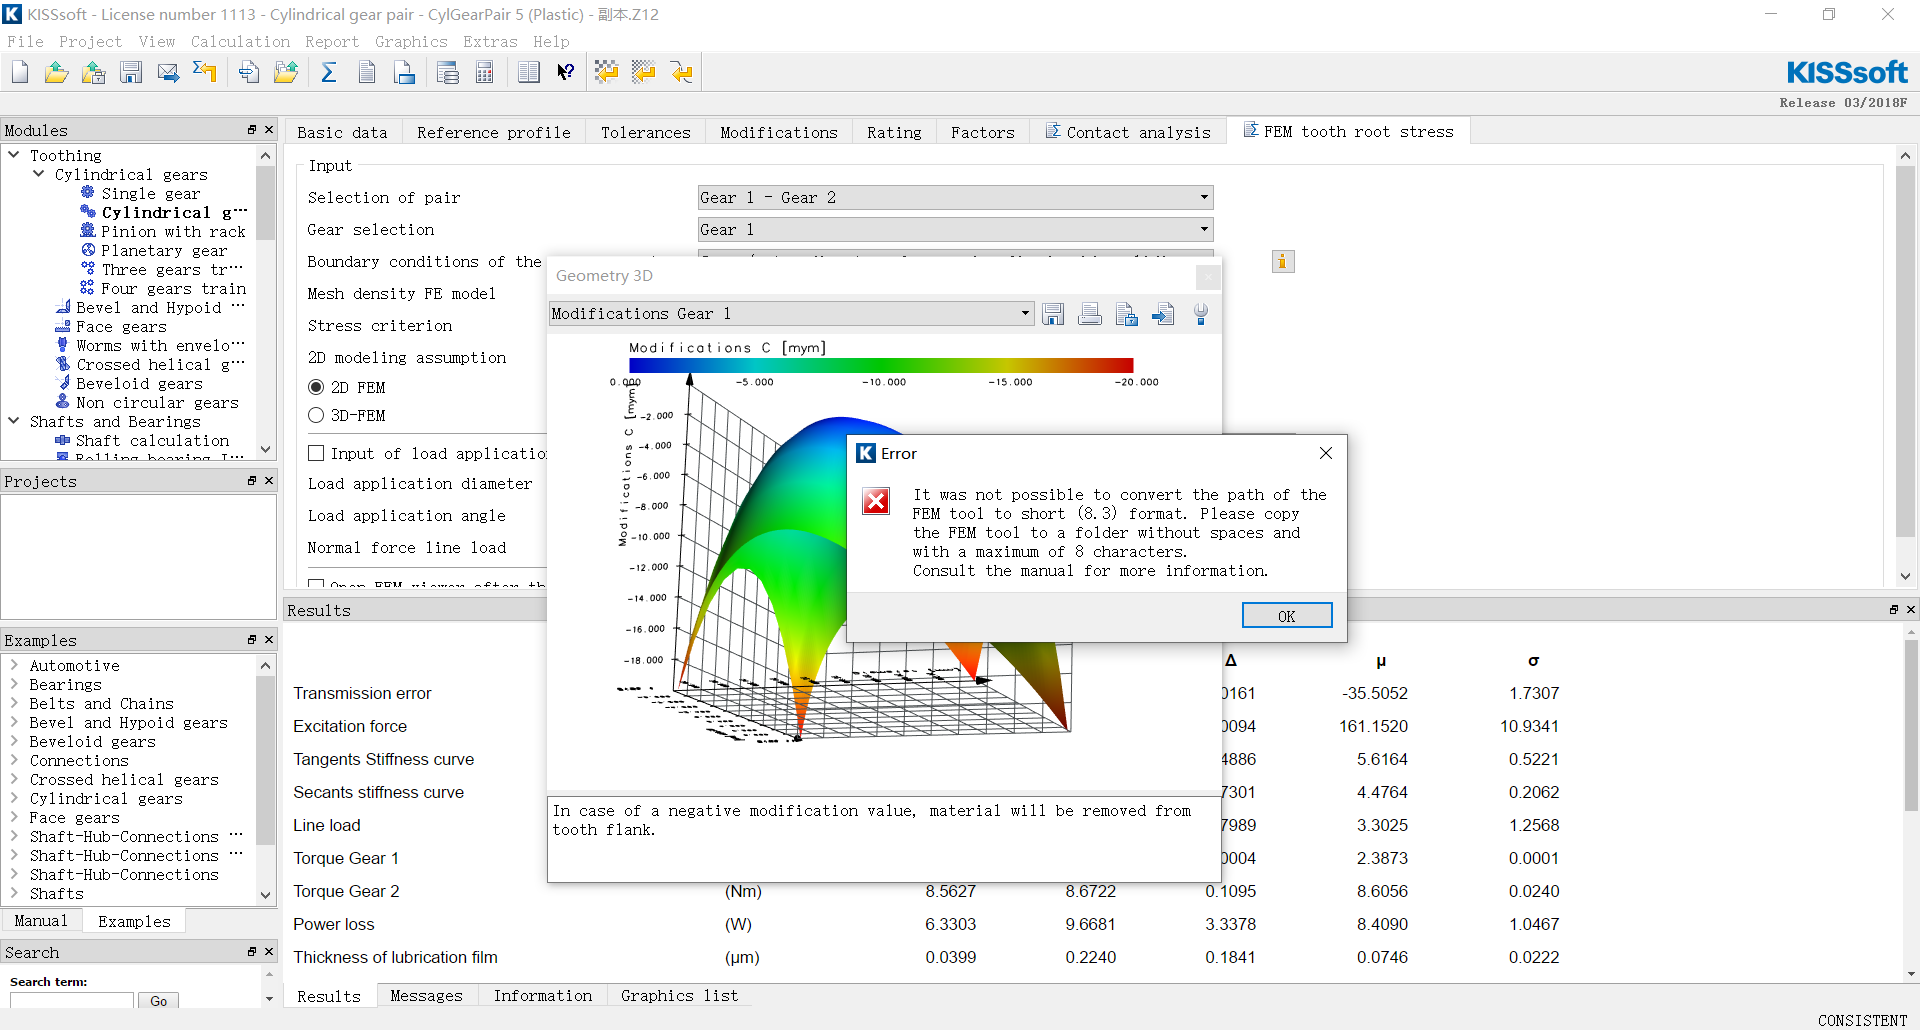Click the Open report with window icon
This screenshot has width=1920, height=1030.
(x=405, y=72)
